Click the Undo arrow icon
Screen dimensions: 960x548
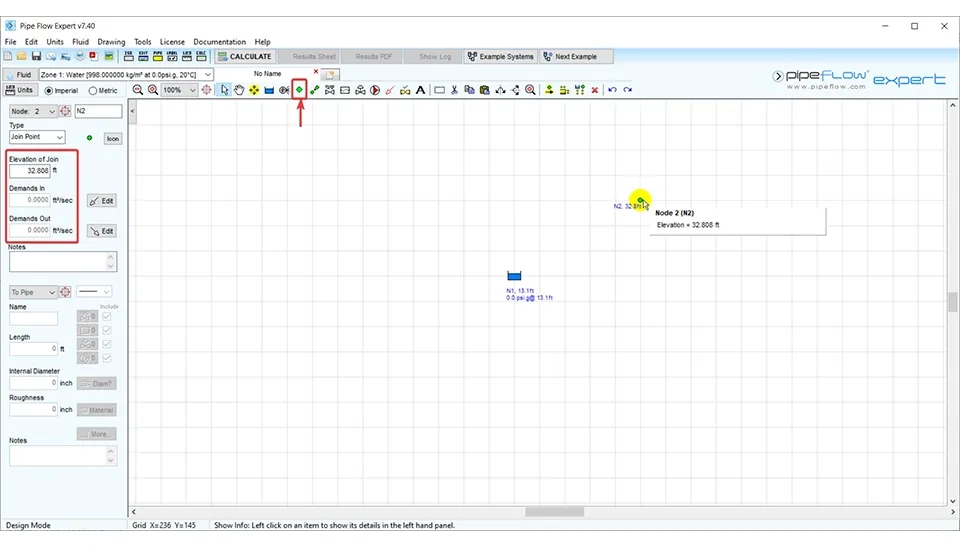click(x=612, y=90)
